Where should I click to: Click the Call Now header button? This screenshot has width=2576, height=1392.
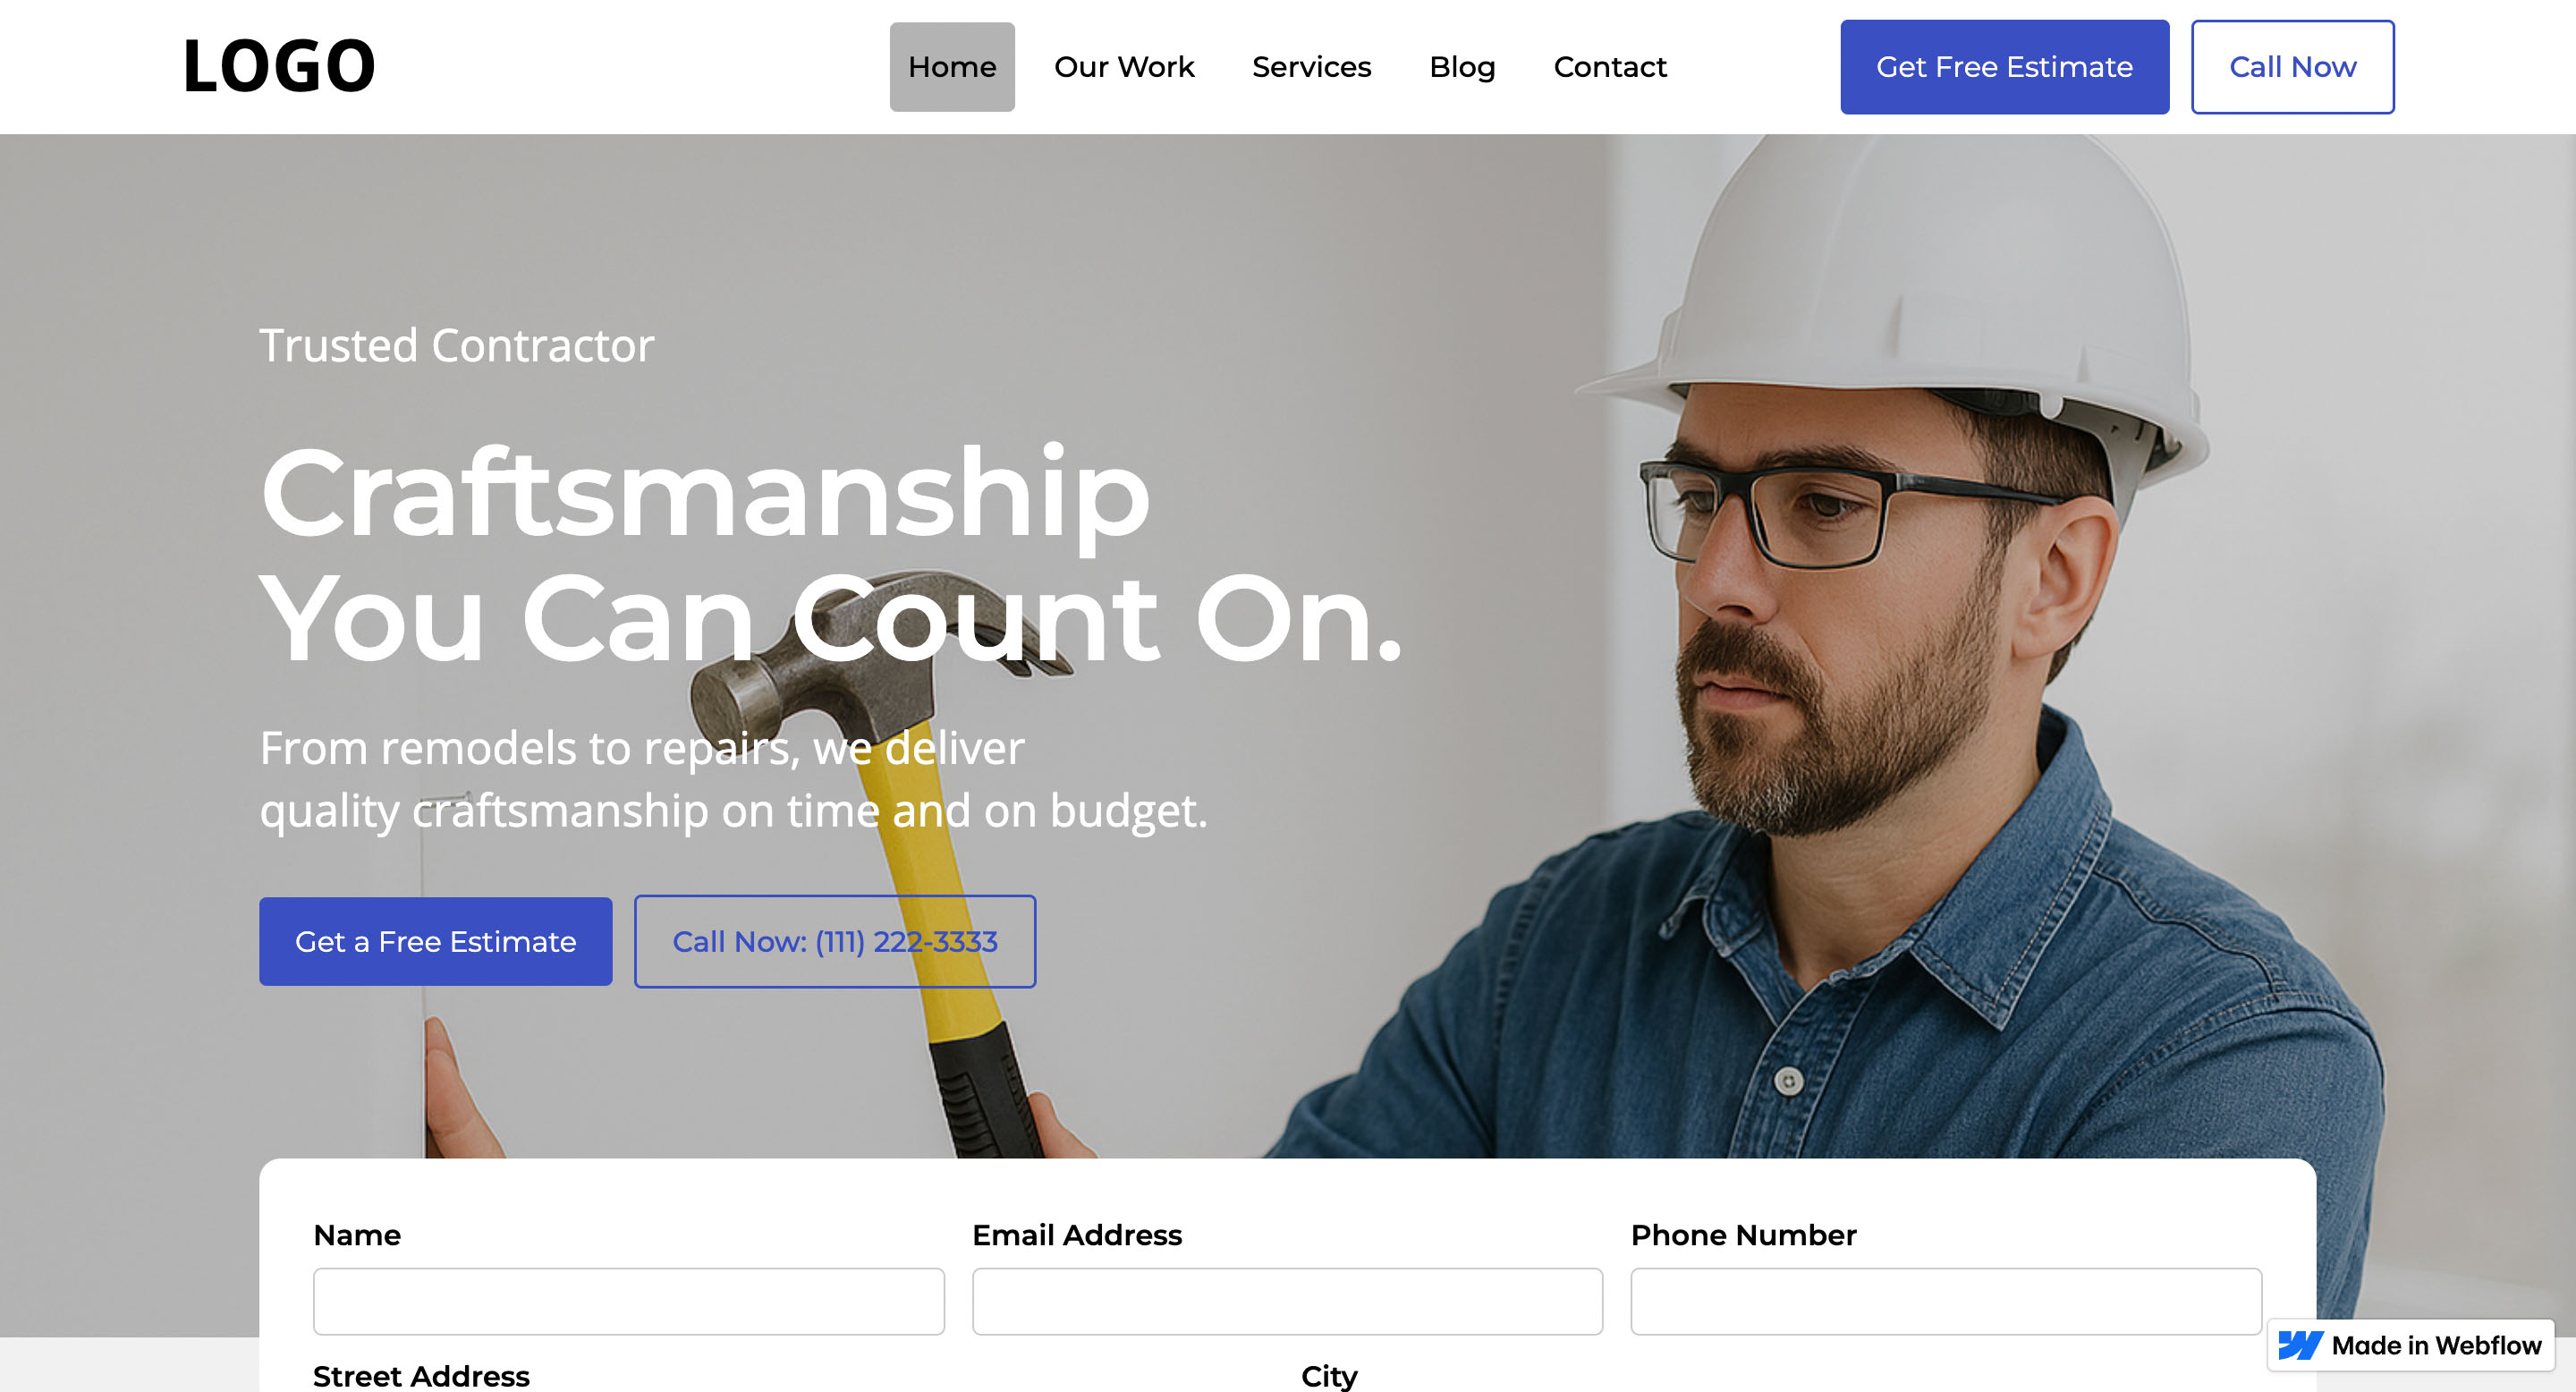(x=2293, y=67)
